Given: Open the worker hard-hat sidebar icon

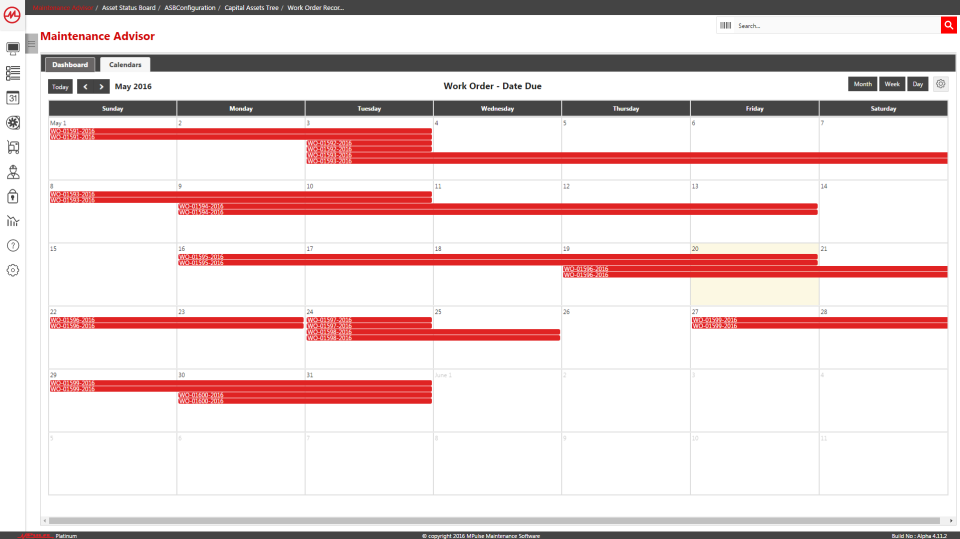Looking at the screenshot, I should coord(13,172).
